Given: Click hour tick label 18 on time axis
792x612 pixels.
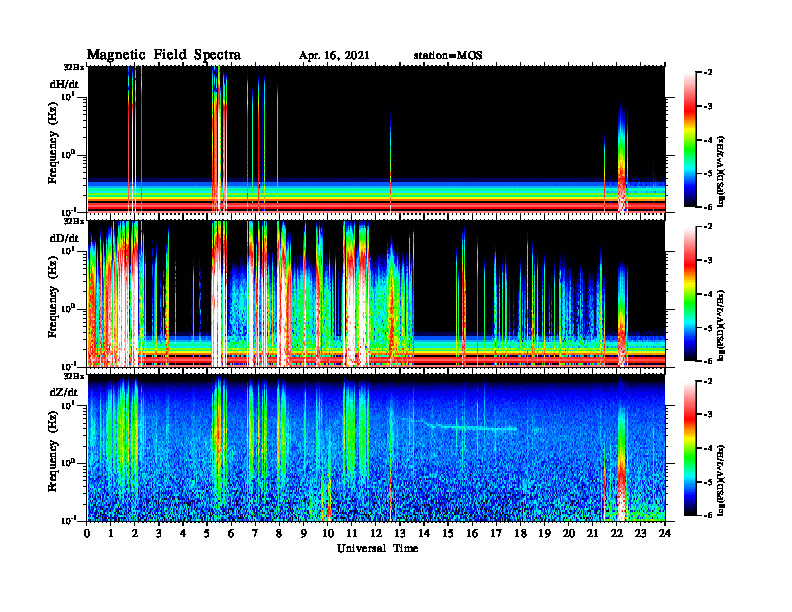Looking at the screenshot, I should [x=520, y=533].
